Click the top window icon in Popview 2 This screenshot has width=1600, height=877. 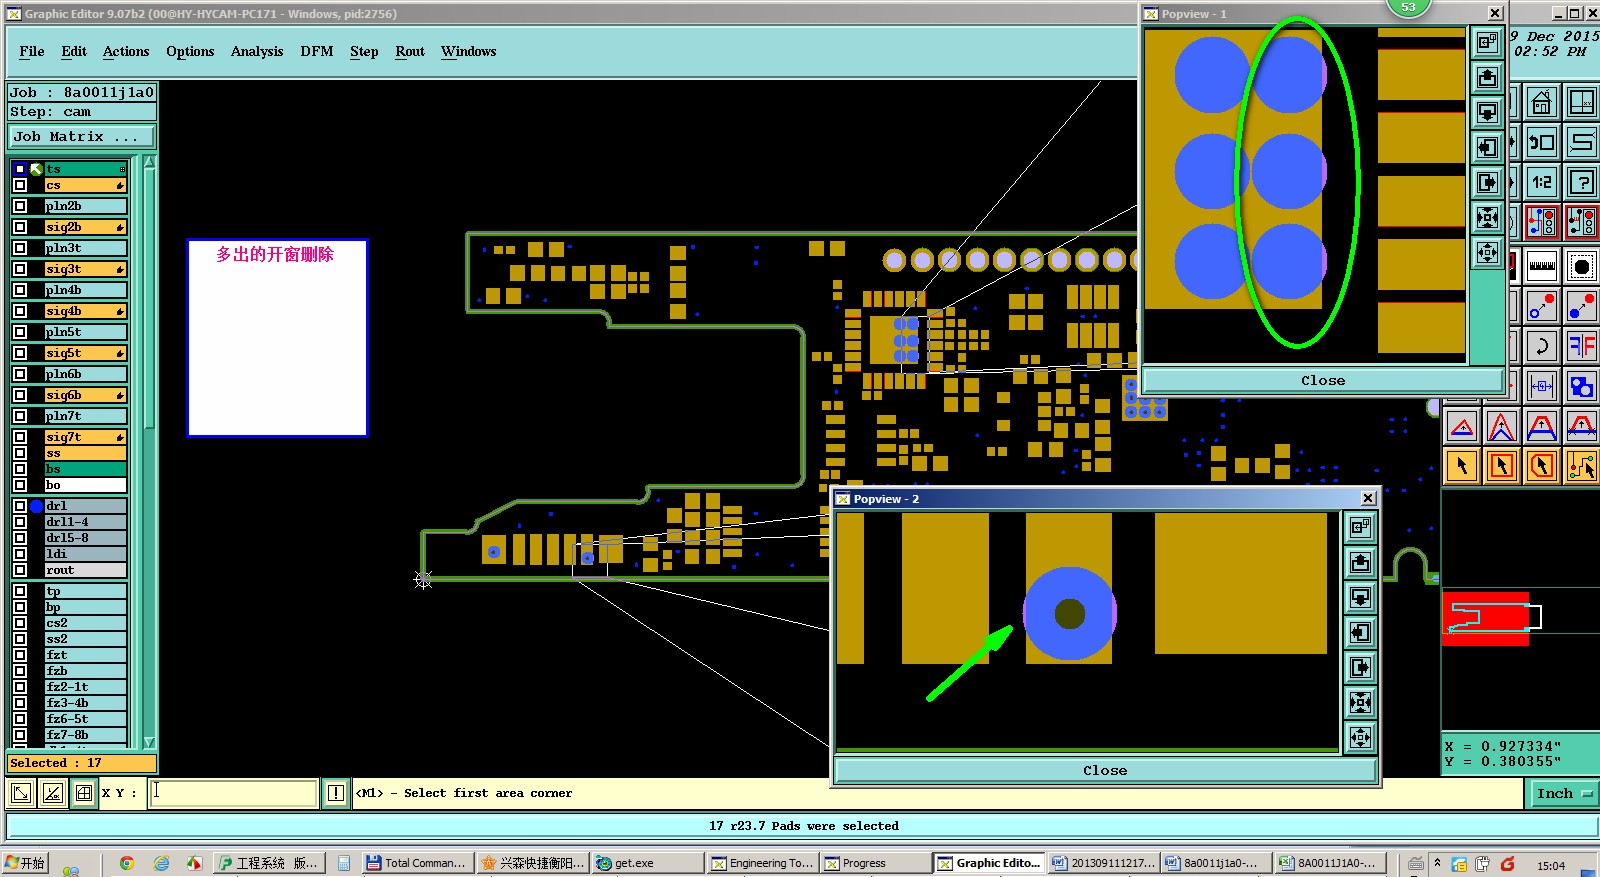[1360, 527]
